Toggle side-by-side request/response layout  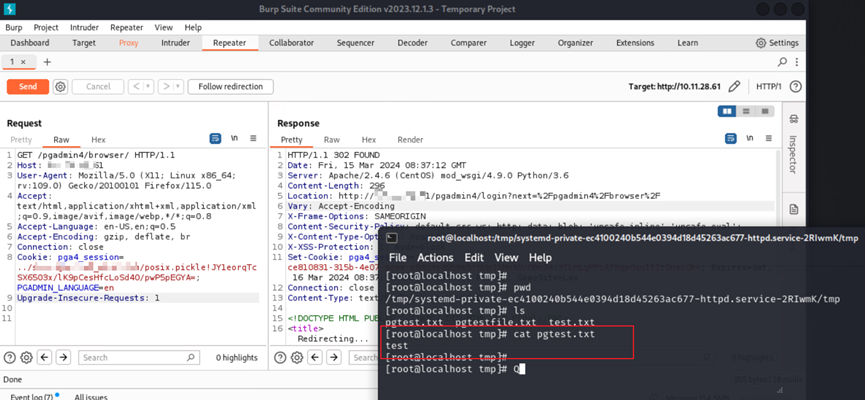(728, 111)
